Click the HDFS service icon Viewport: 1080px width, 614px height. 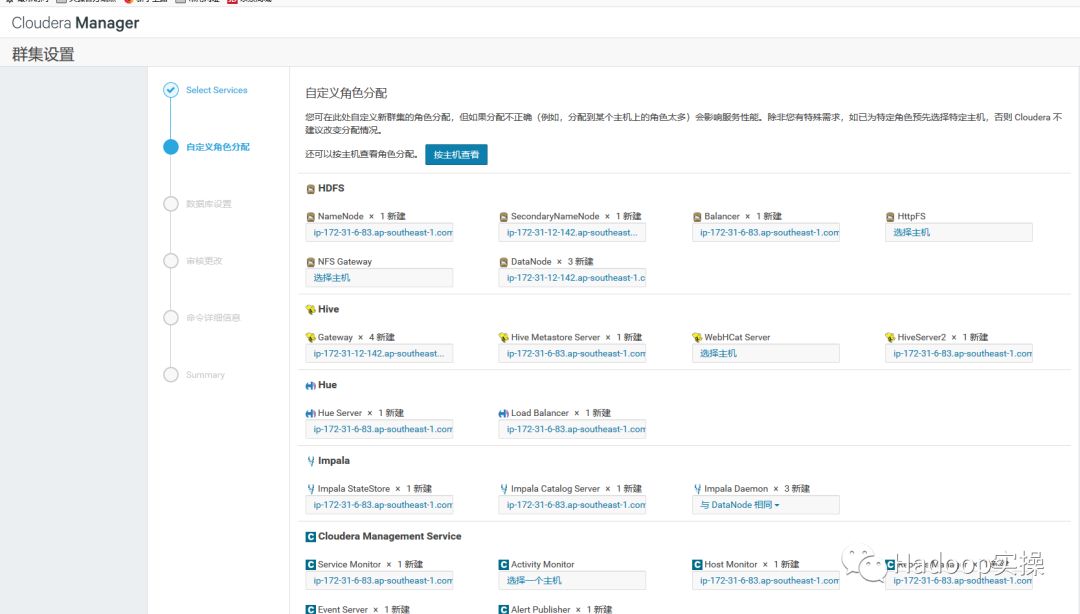coord(311,189)
